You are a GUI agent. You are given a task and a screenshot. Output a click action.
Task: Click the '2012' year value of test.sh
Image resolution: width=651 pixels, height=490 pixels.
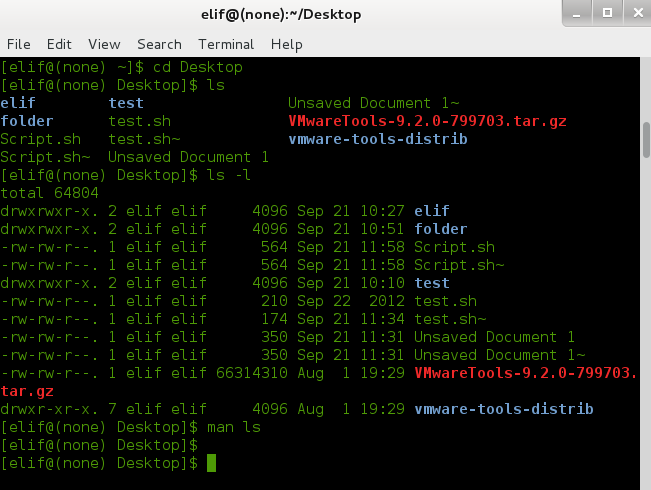(387, 301)
